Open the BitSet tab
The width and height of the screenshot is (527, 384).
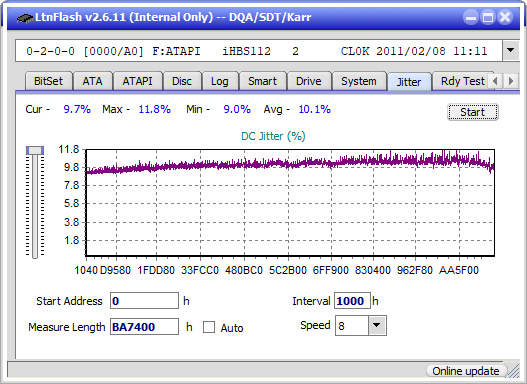pos(48,81)
